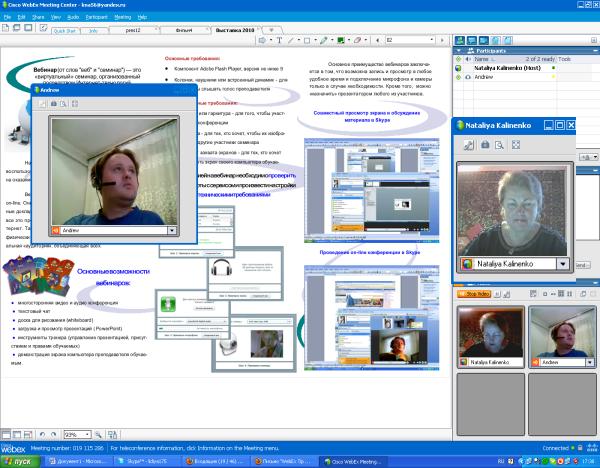Select the pointer arrow annotation tool
This screenshot has height=468, width=600.
(262, 40)
